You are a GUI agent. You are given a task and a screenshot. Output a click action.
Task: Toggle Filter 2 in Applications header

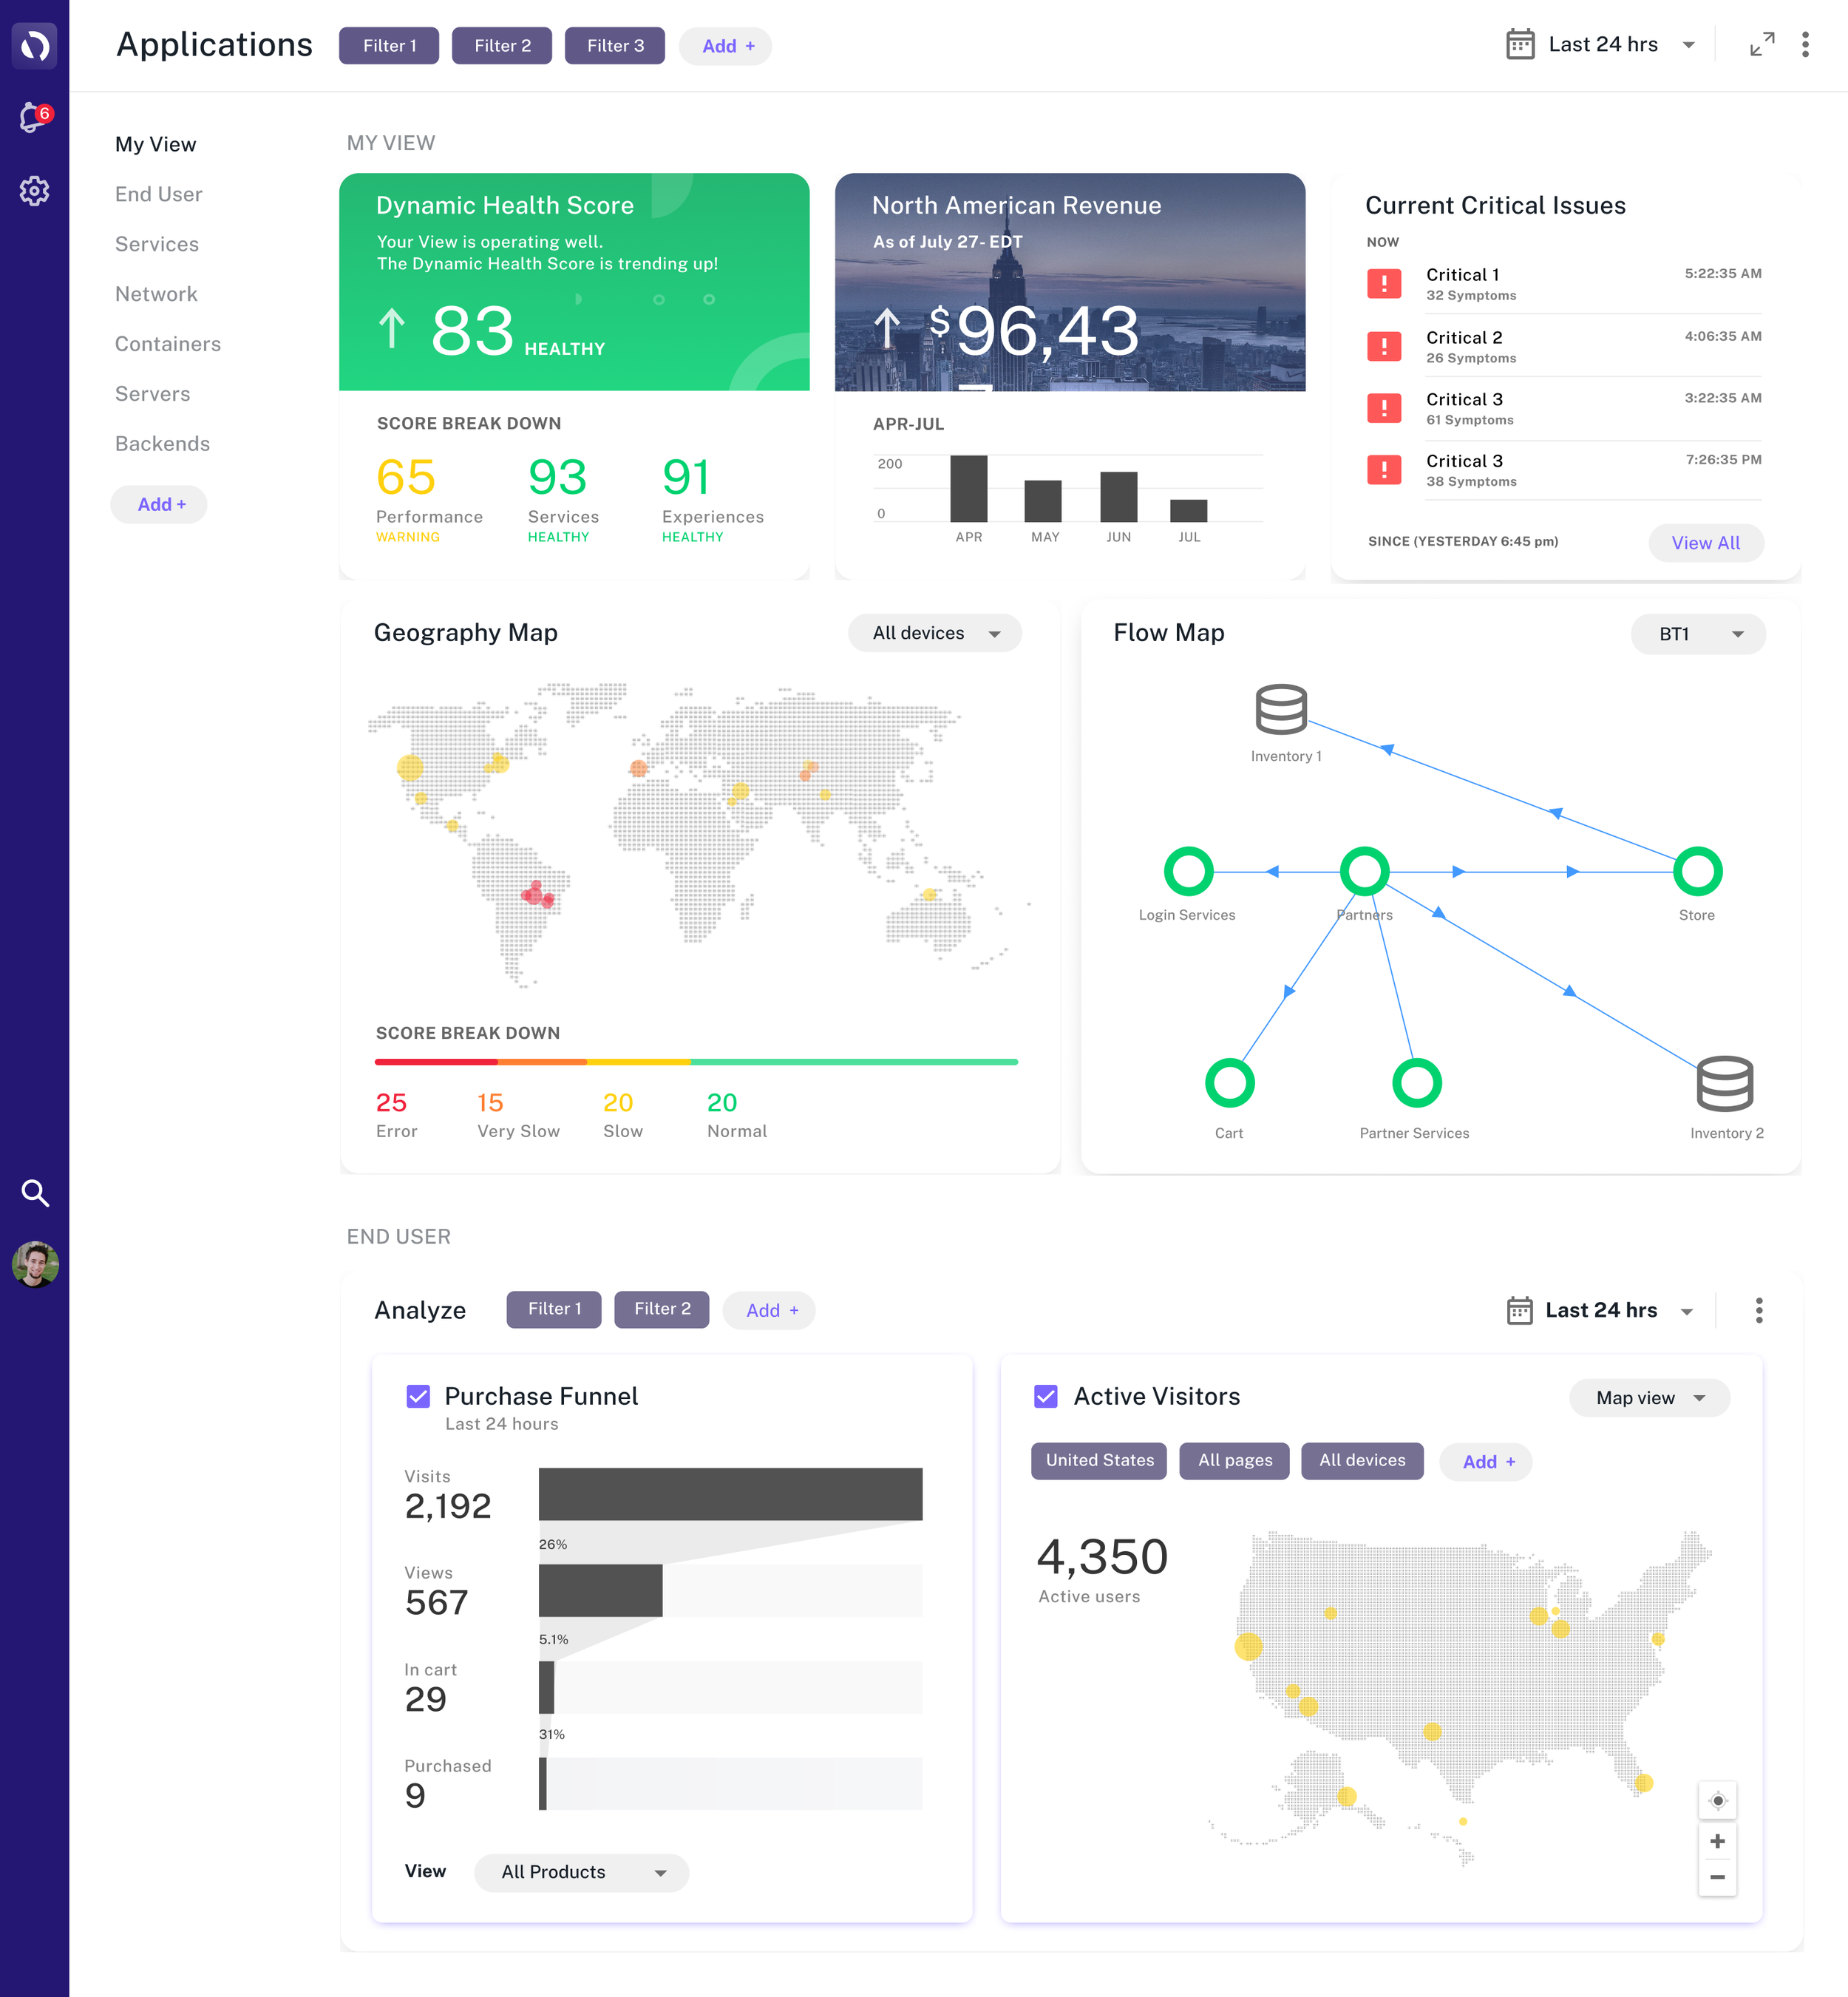click(502, 46)
